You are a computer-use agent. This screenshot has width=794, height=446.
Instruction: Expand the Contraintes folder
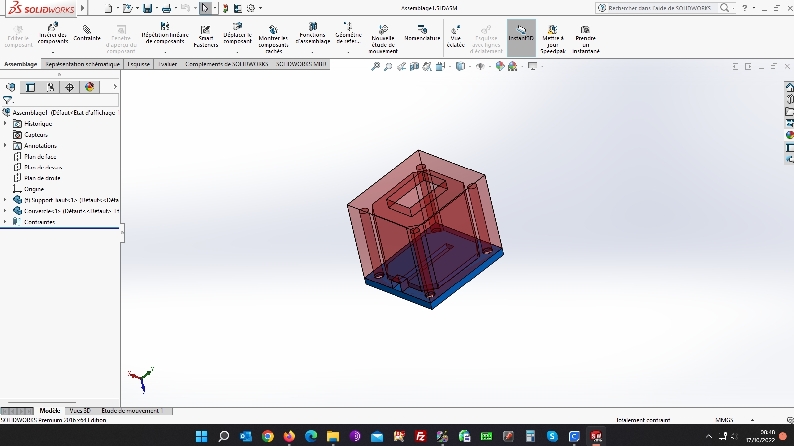click(x=5, y=222)
